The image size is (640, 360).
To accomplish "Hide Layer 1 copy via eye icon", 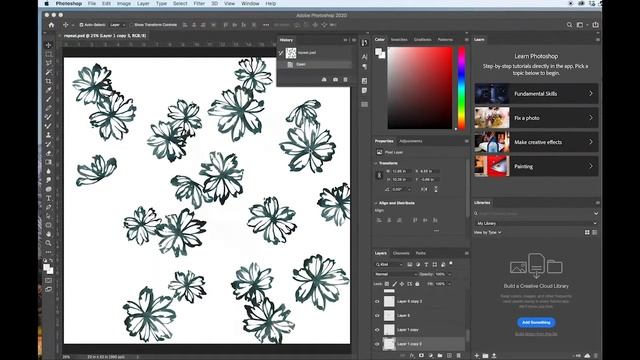I will tap(377, 330).
